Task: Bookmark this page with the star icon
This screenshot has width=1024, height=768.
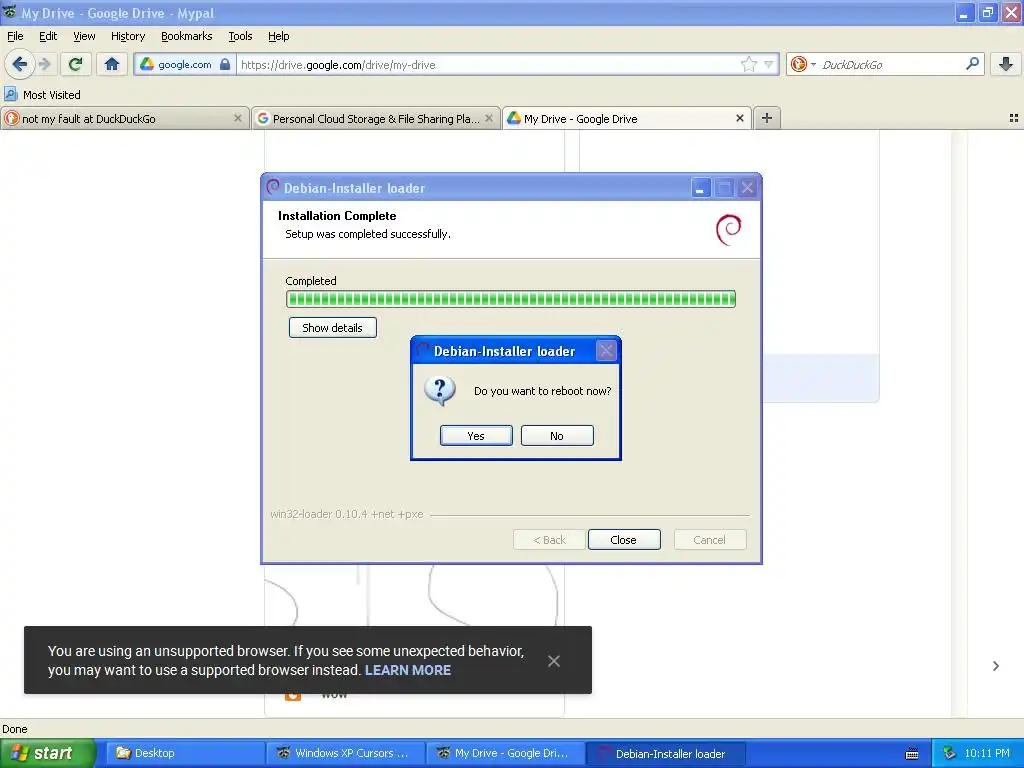Action: pyautogui.click(x=748, y=64)
